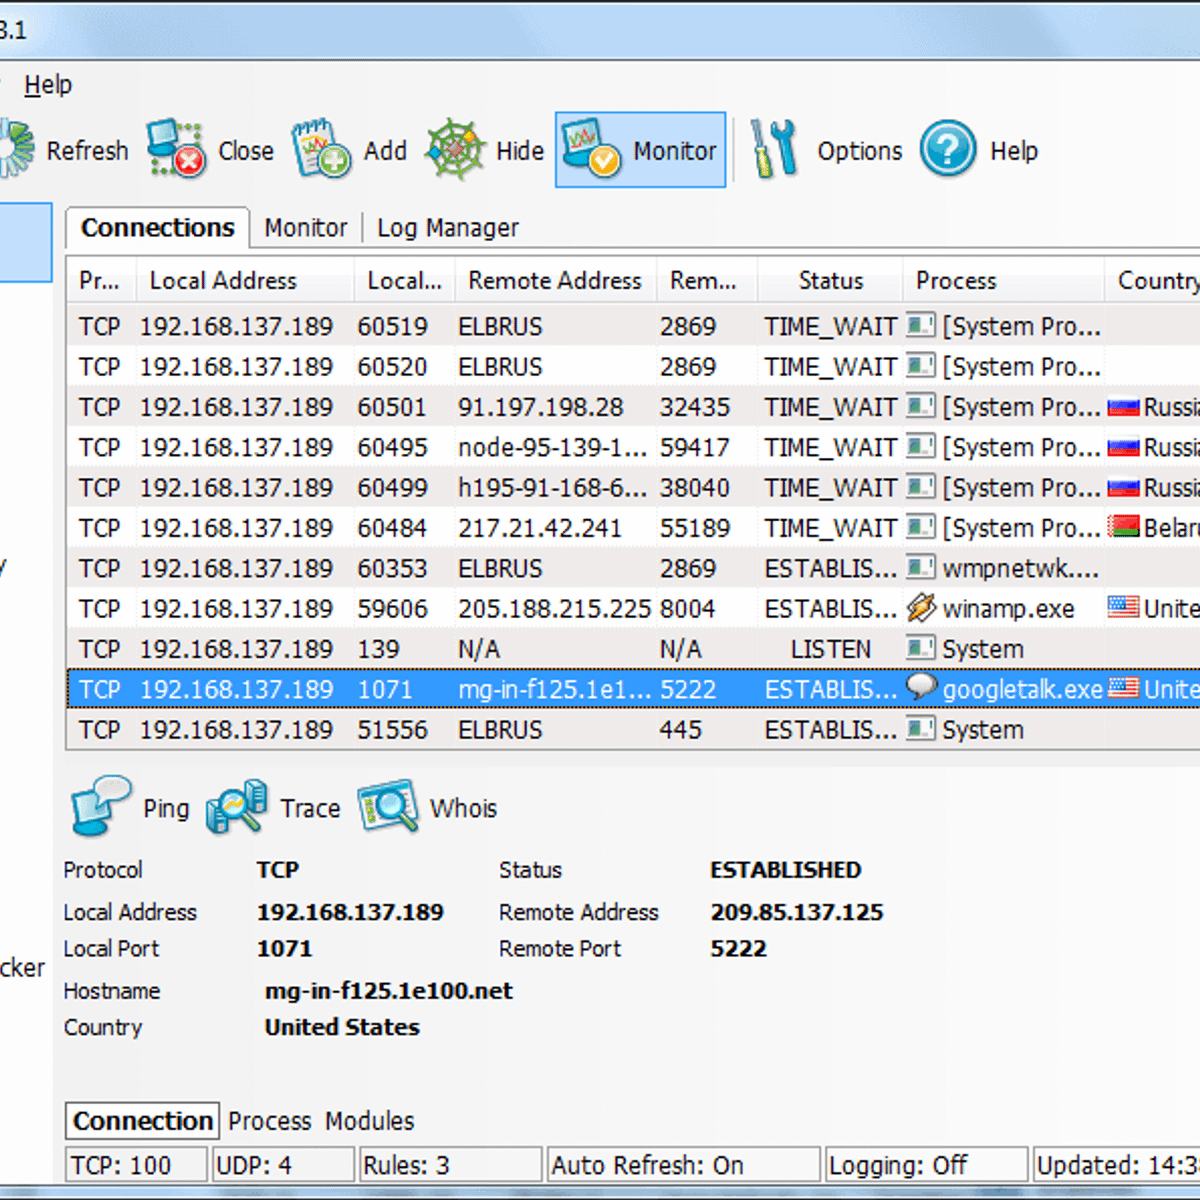Switch to the Log Manager tab
The height and width of the screenshot is (1200, 1200).
(x=447, y=228)
